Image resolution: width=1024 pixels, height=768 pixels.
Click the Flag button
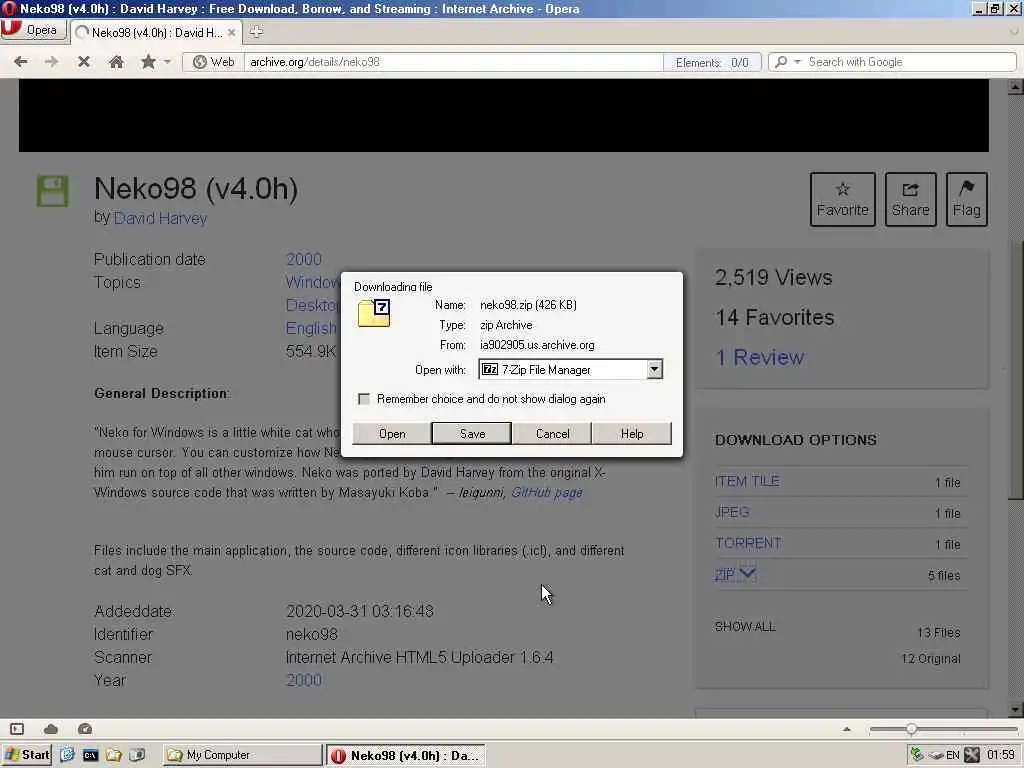967,199
